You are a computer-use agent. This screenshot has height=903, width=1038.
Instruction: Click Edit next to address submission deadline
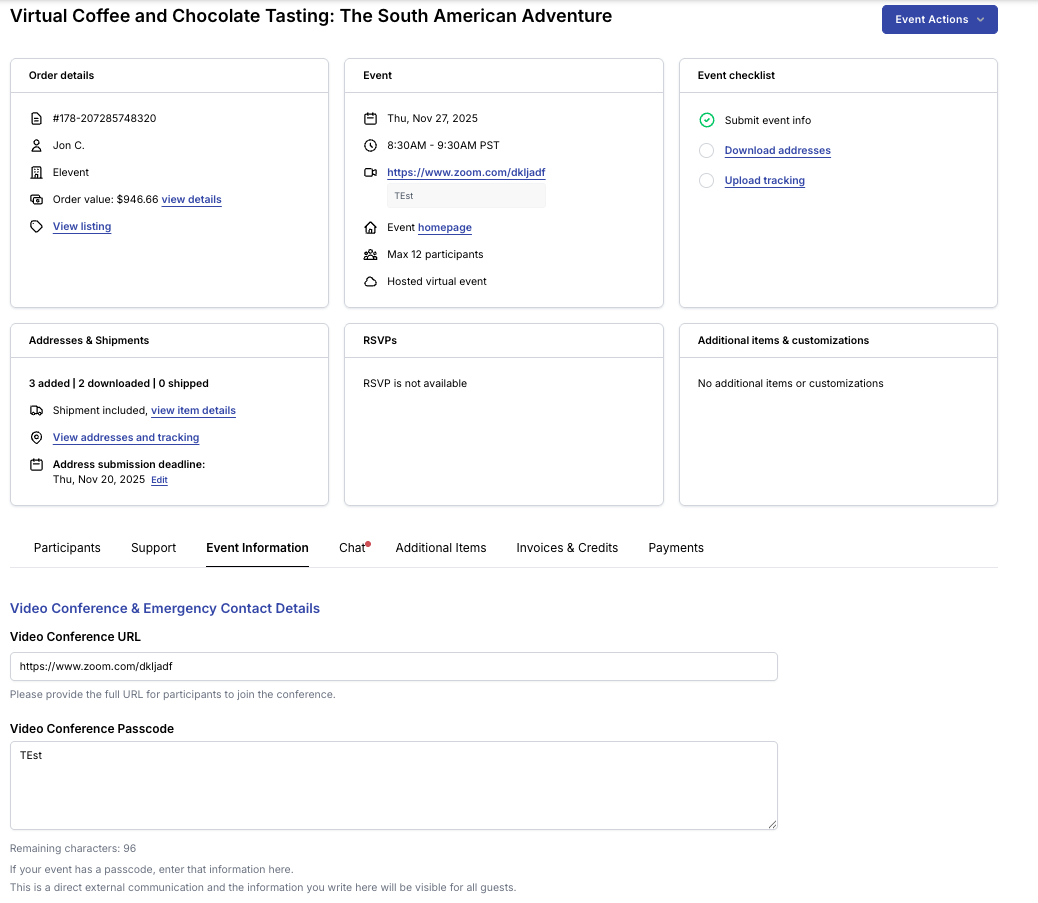coord(159,481)
